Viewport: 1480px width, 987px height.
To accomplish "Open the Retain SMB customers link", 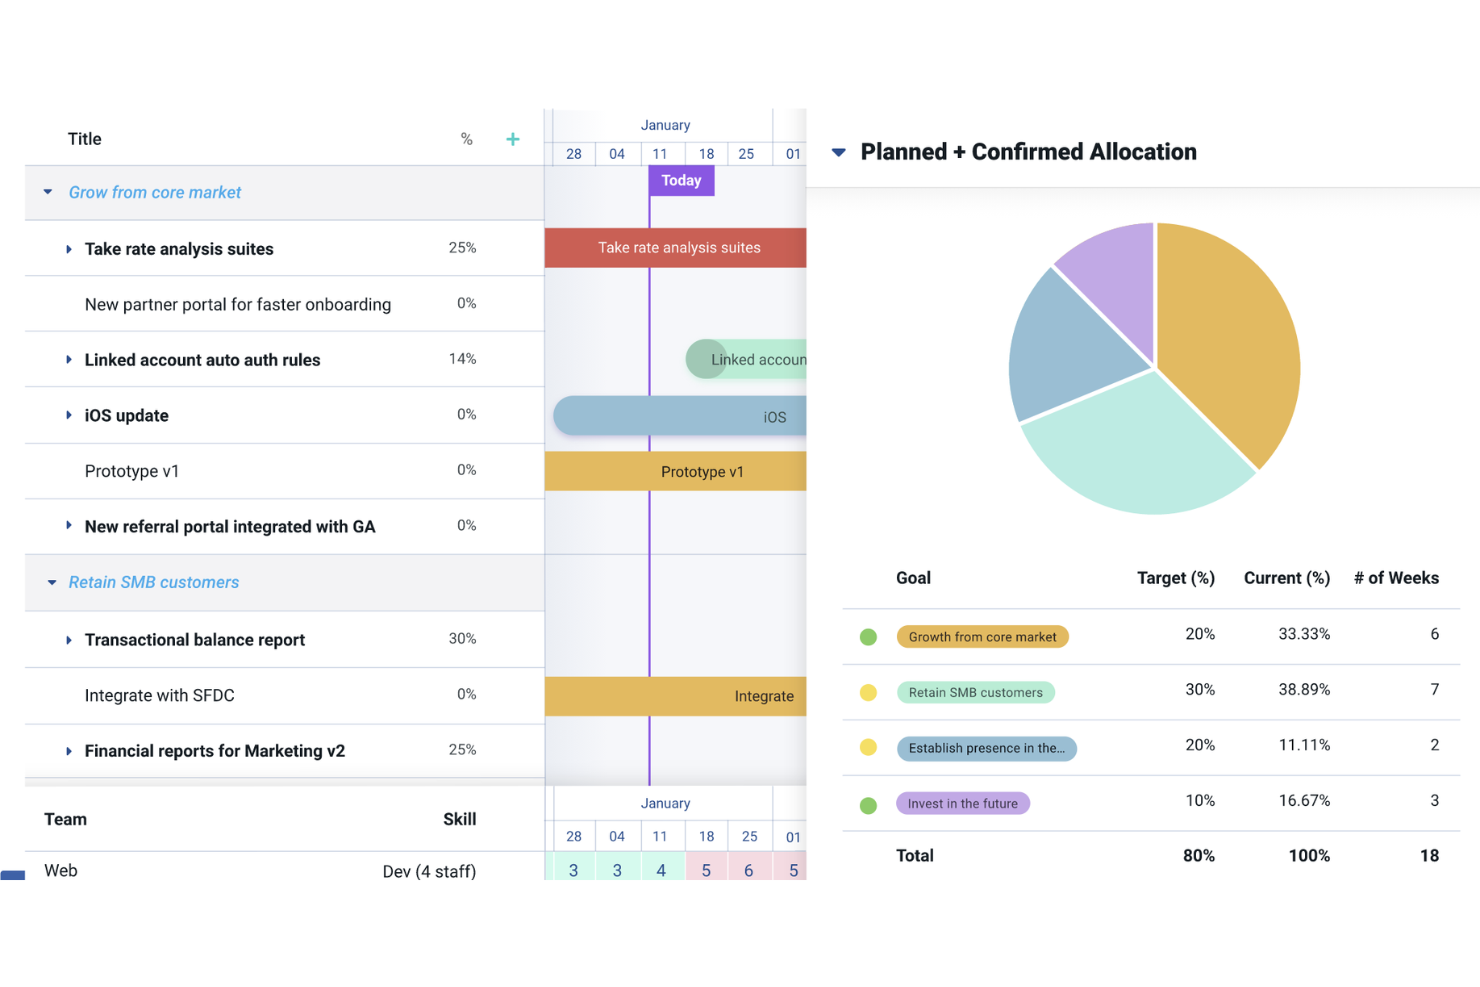I will [154, 582].
